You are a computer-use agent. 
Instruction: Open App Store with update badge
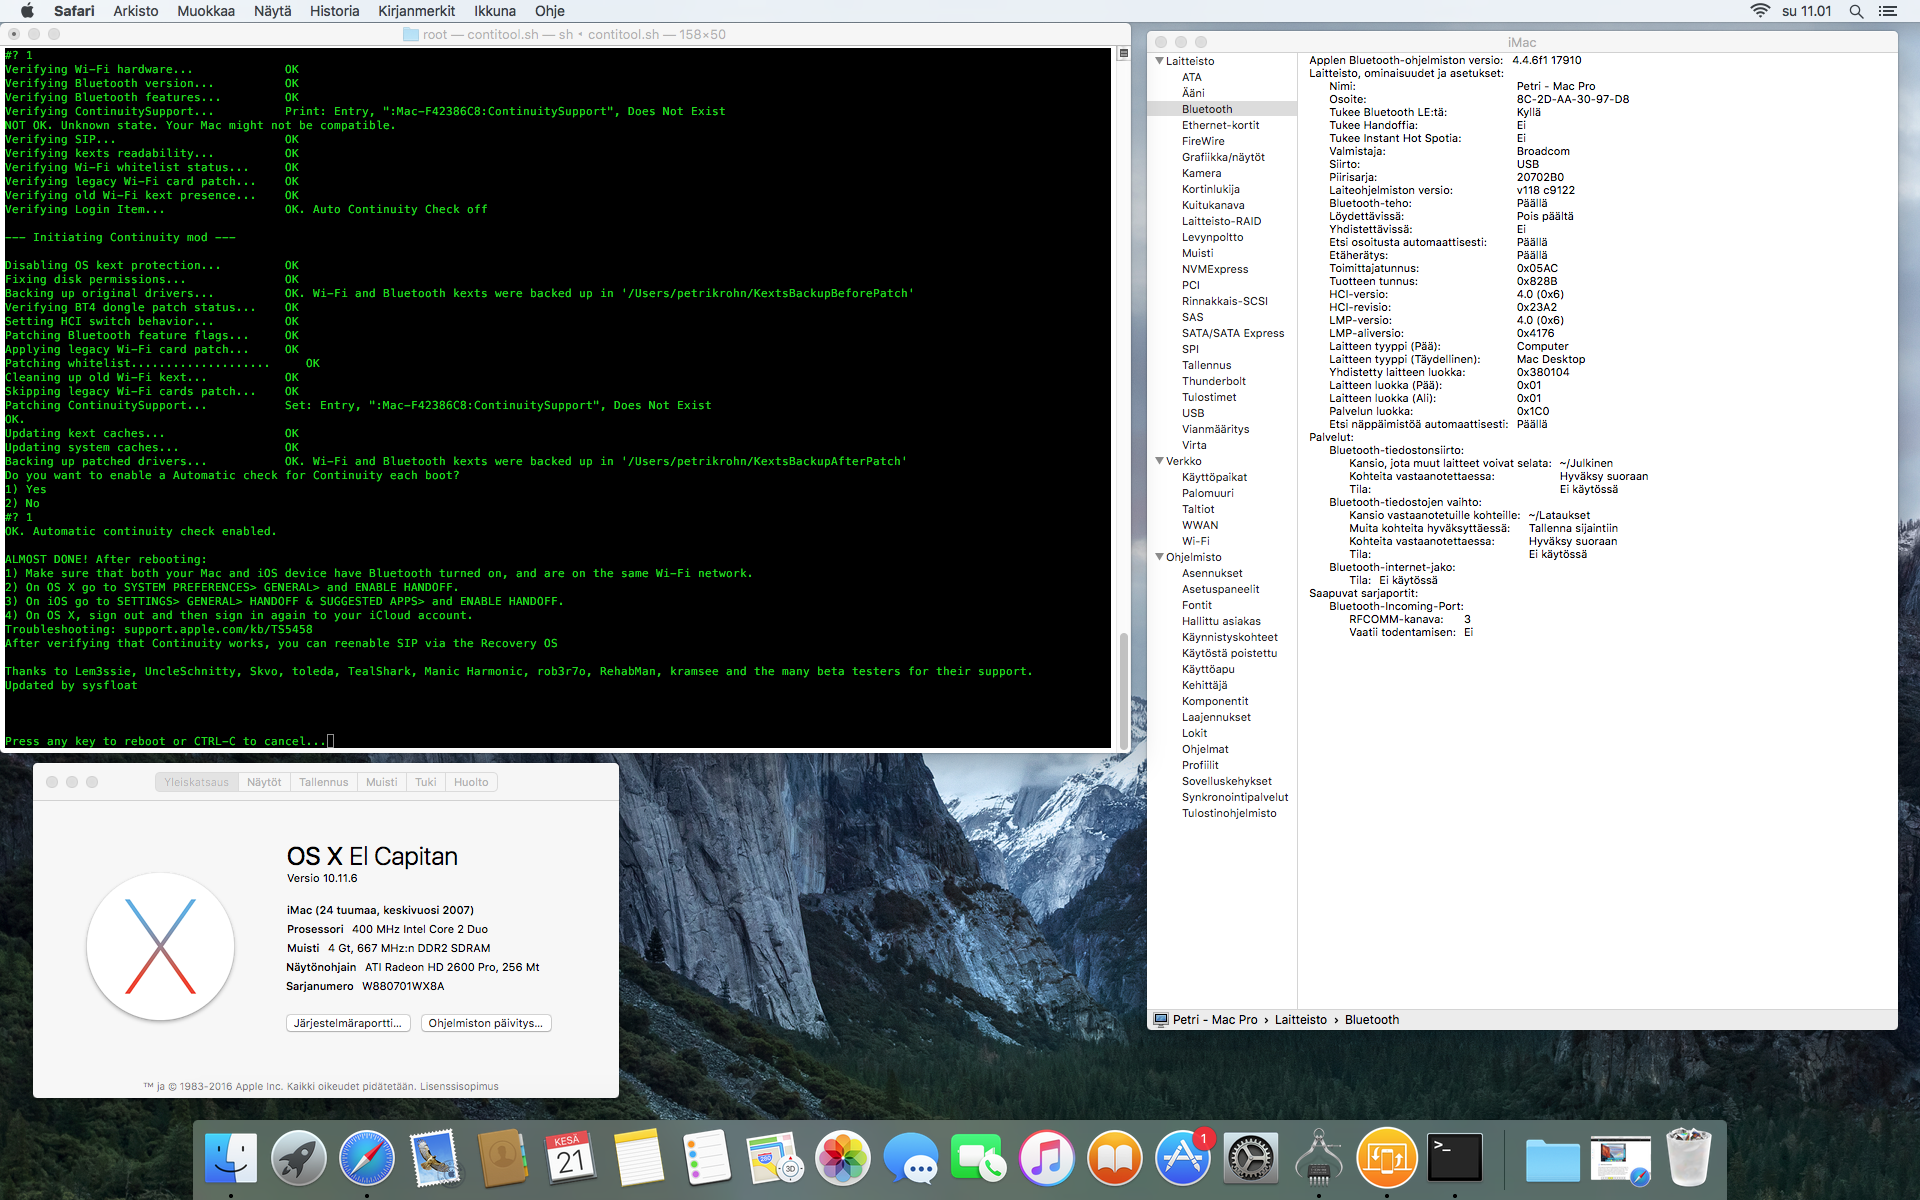pyautogui.click(x=1183, y=1158)
